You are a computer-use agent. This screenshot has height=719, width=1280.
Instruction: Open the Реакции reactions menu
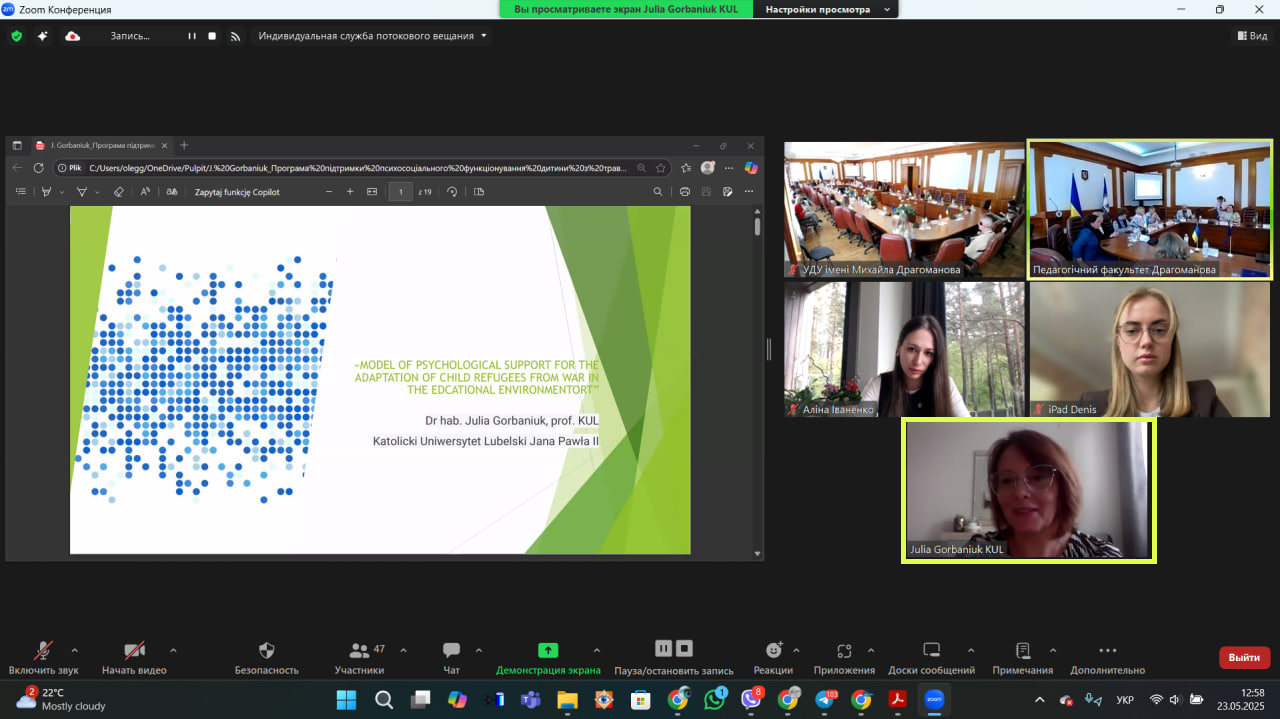tap(773, 657)
